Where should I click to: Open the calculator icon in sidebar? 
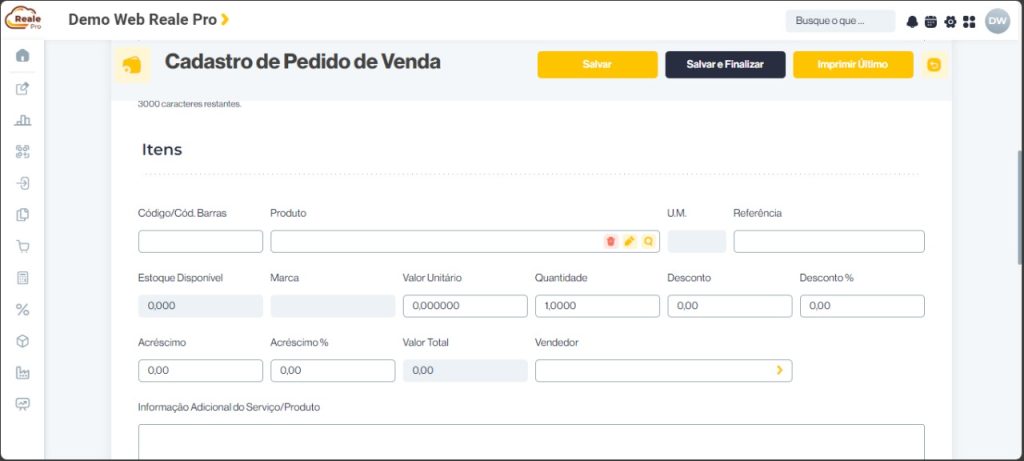coord(23,278)
